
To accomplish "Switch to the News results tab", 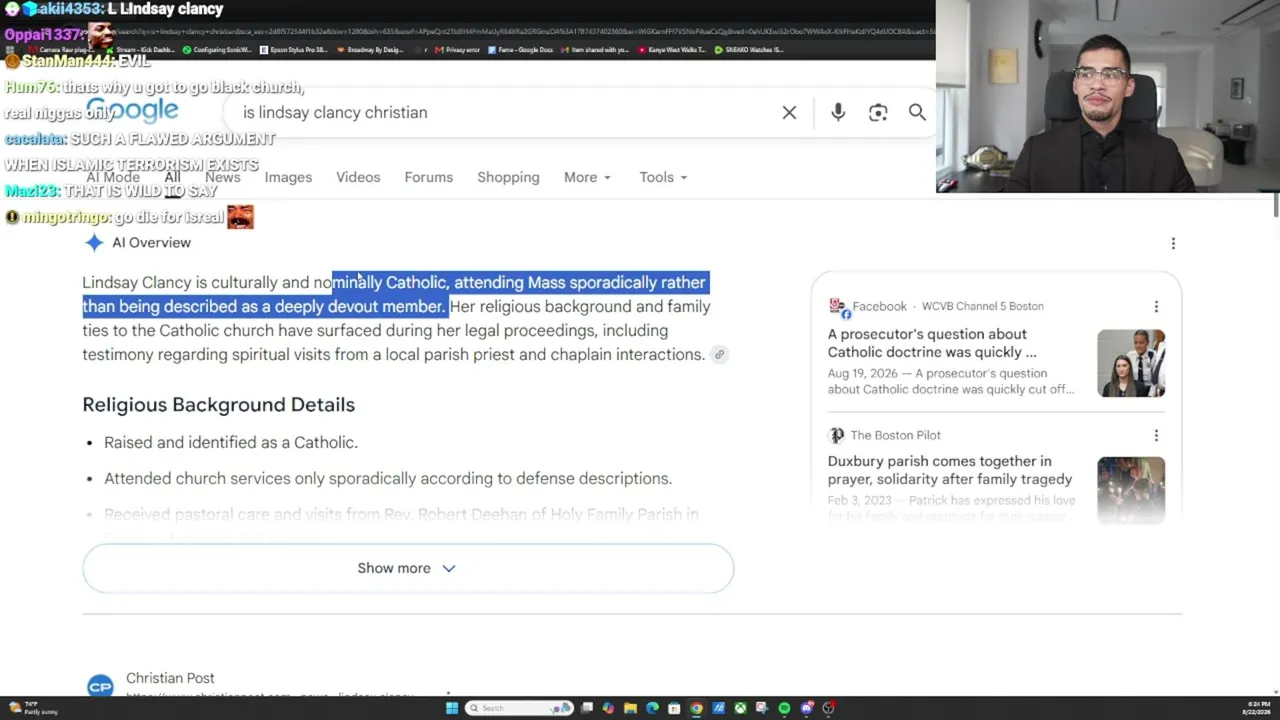I will (222, 177).
